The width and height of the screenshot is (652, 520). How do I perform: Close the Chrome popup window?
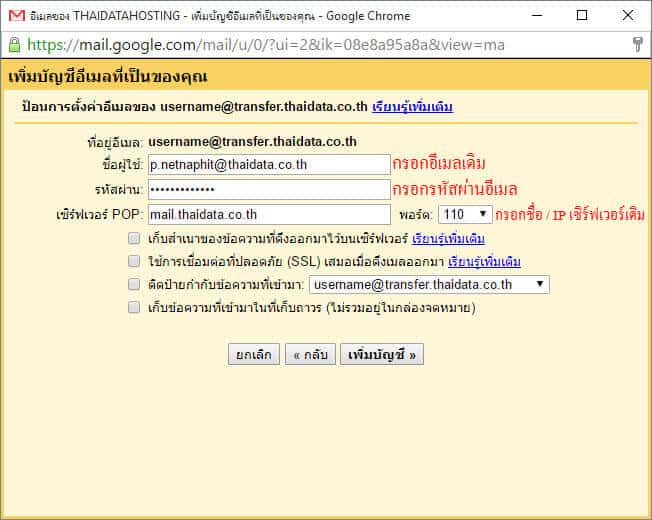click(627, 16)
